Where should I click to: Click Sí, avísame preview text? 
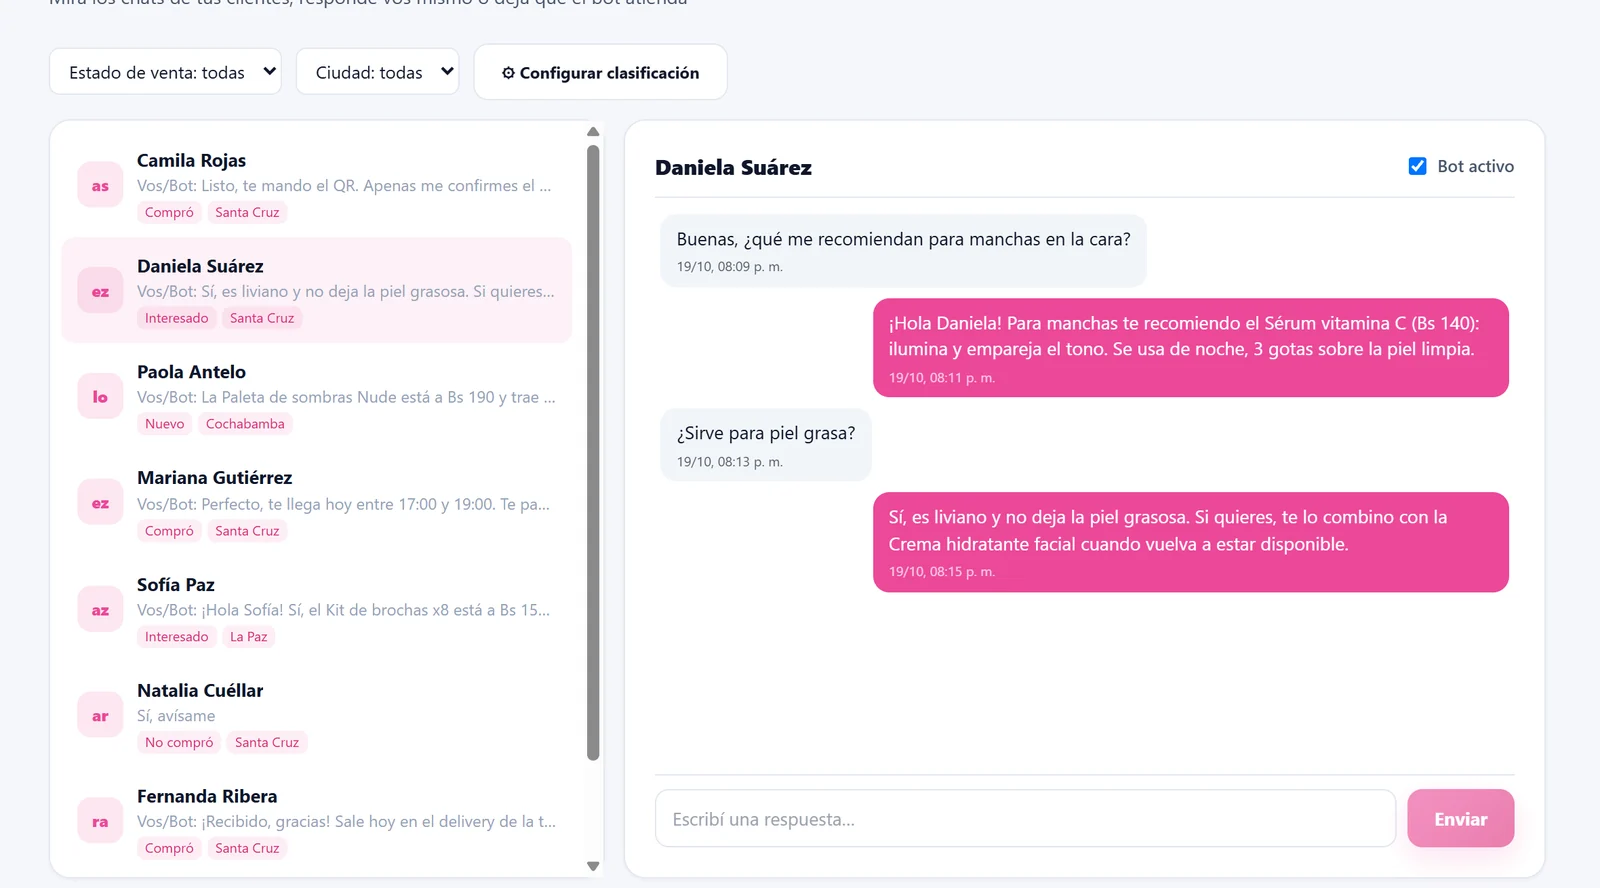(x=176, y=716)
